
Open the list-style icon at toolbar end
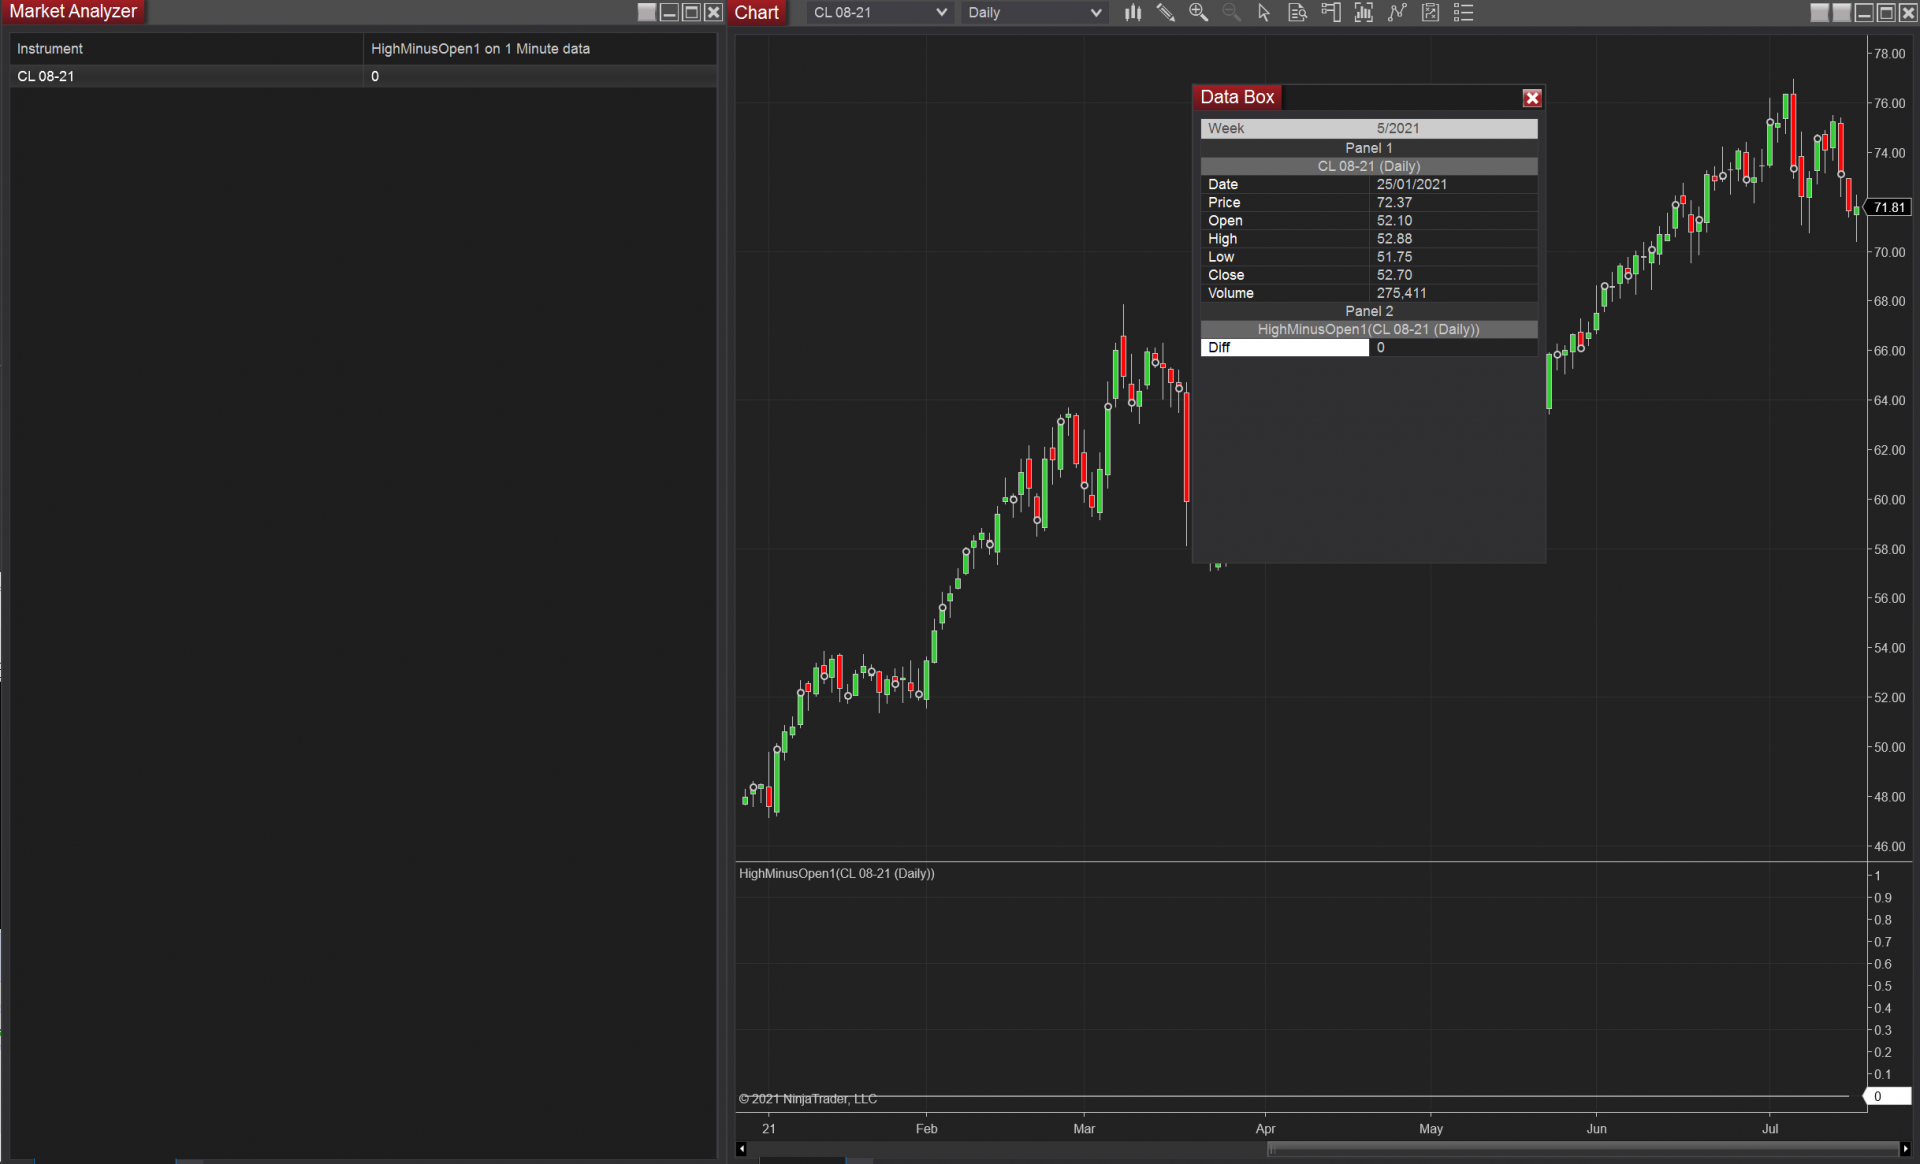point(1463,13)
